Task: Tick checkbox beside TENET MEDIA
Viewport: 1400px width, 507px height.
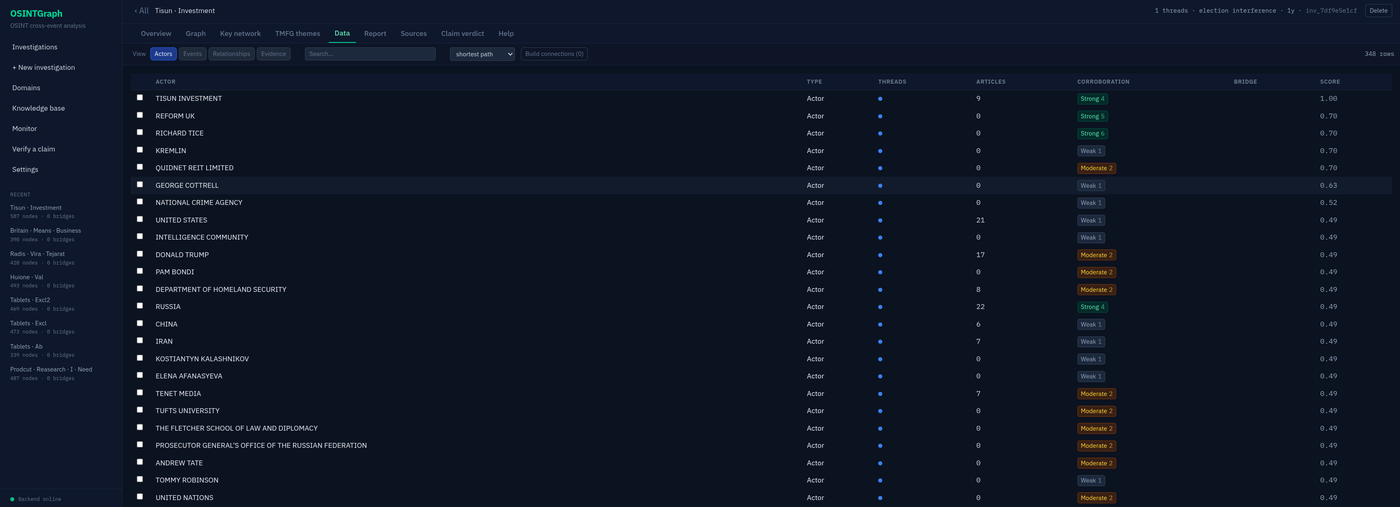Action: (x=140, y=393)
